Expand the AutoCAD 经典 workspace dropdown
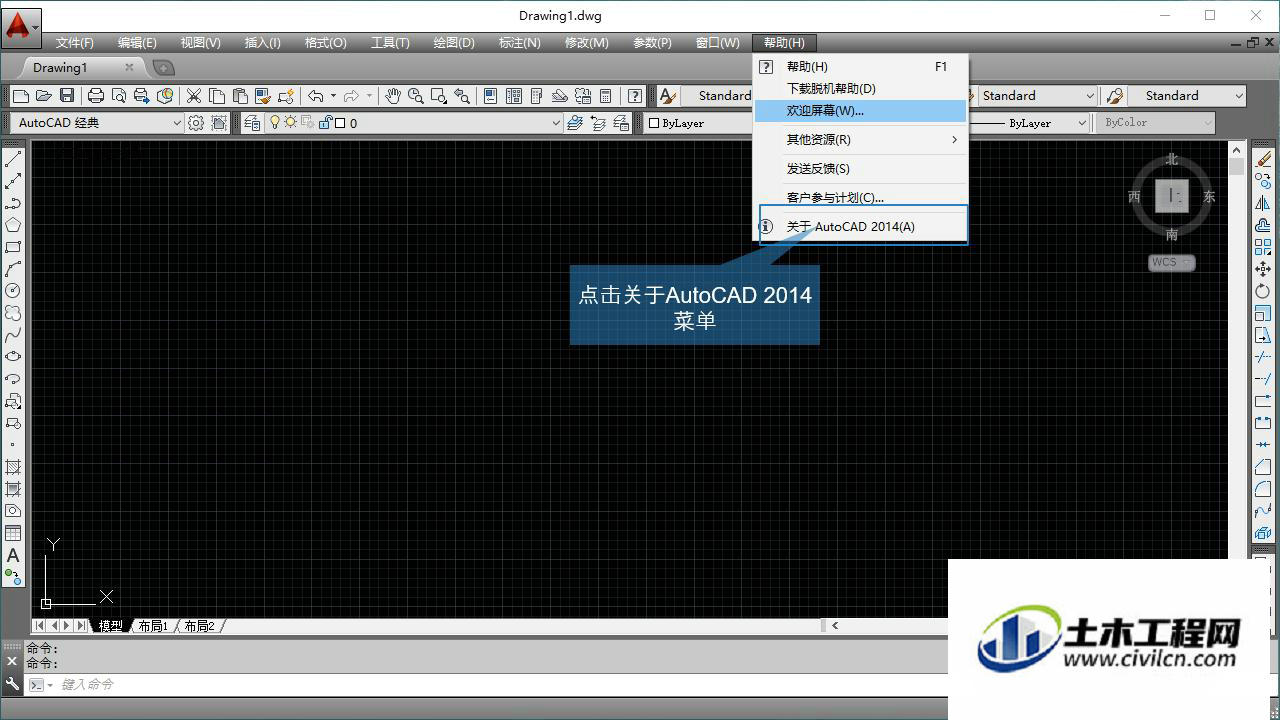 point(177,123)
